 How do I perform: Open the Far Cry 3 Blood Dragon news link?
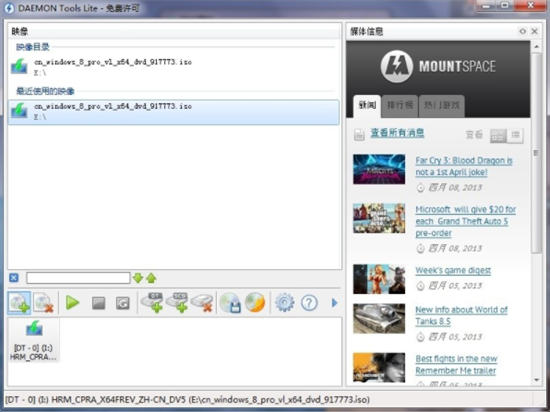tap(464, 166)
